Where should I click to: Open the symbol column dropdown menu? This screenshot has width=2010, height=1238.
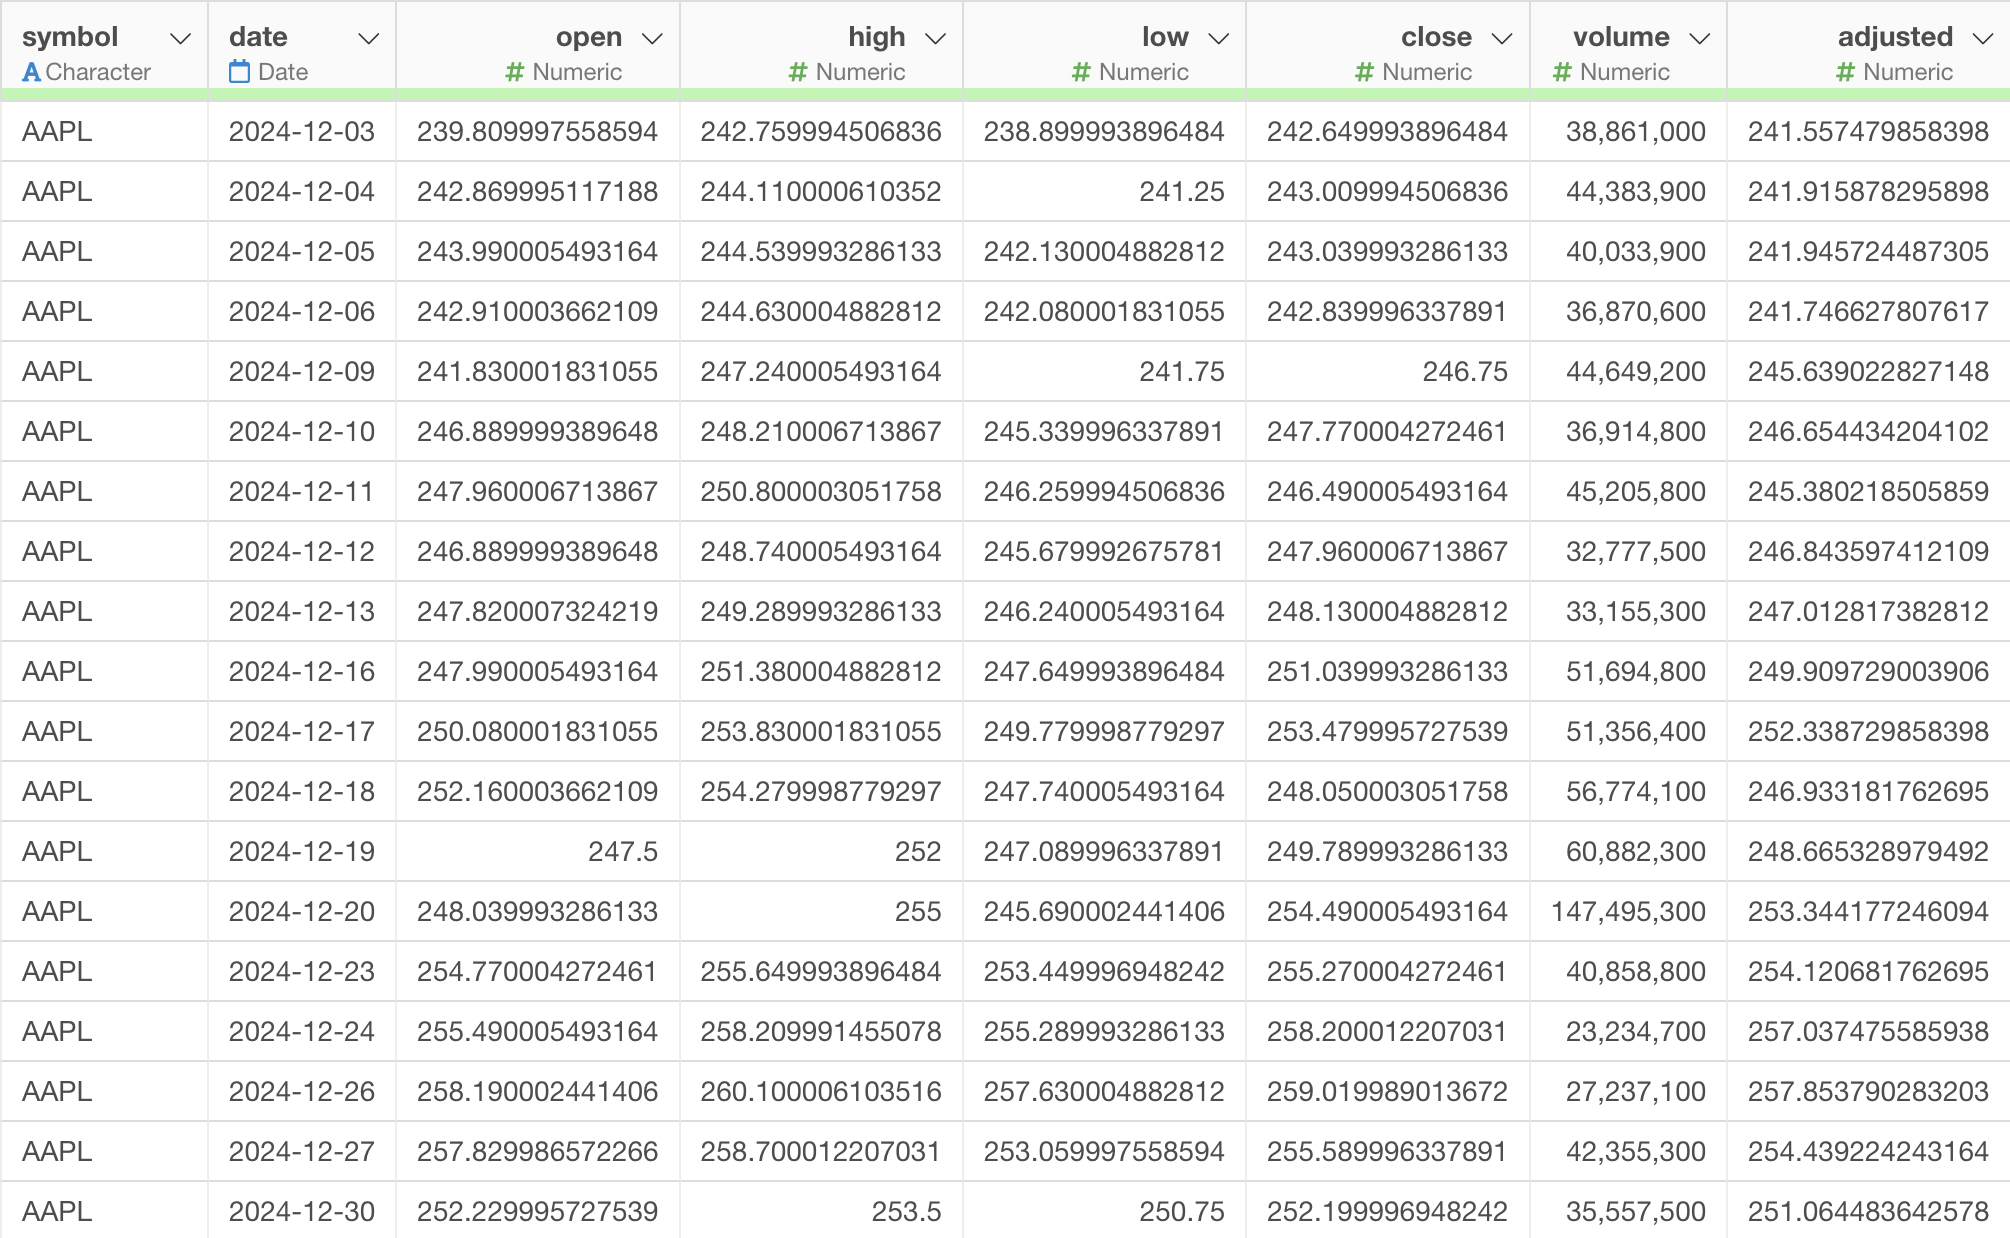(180, 39)
